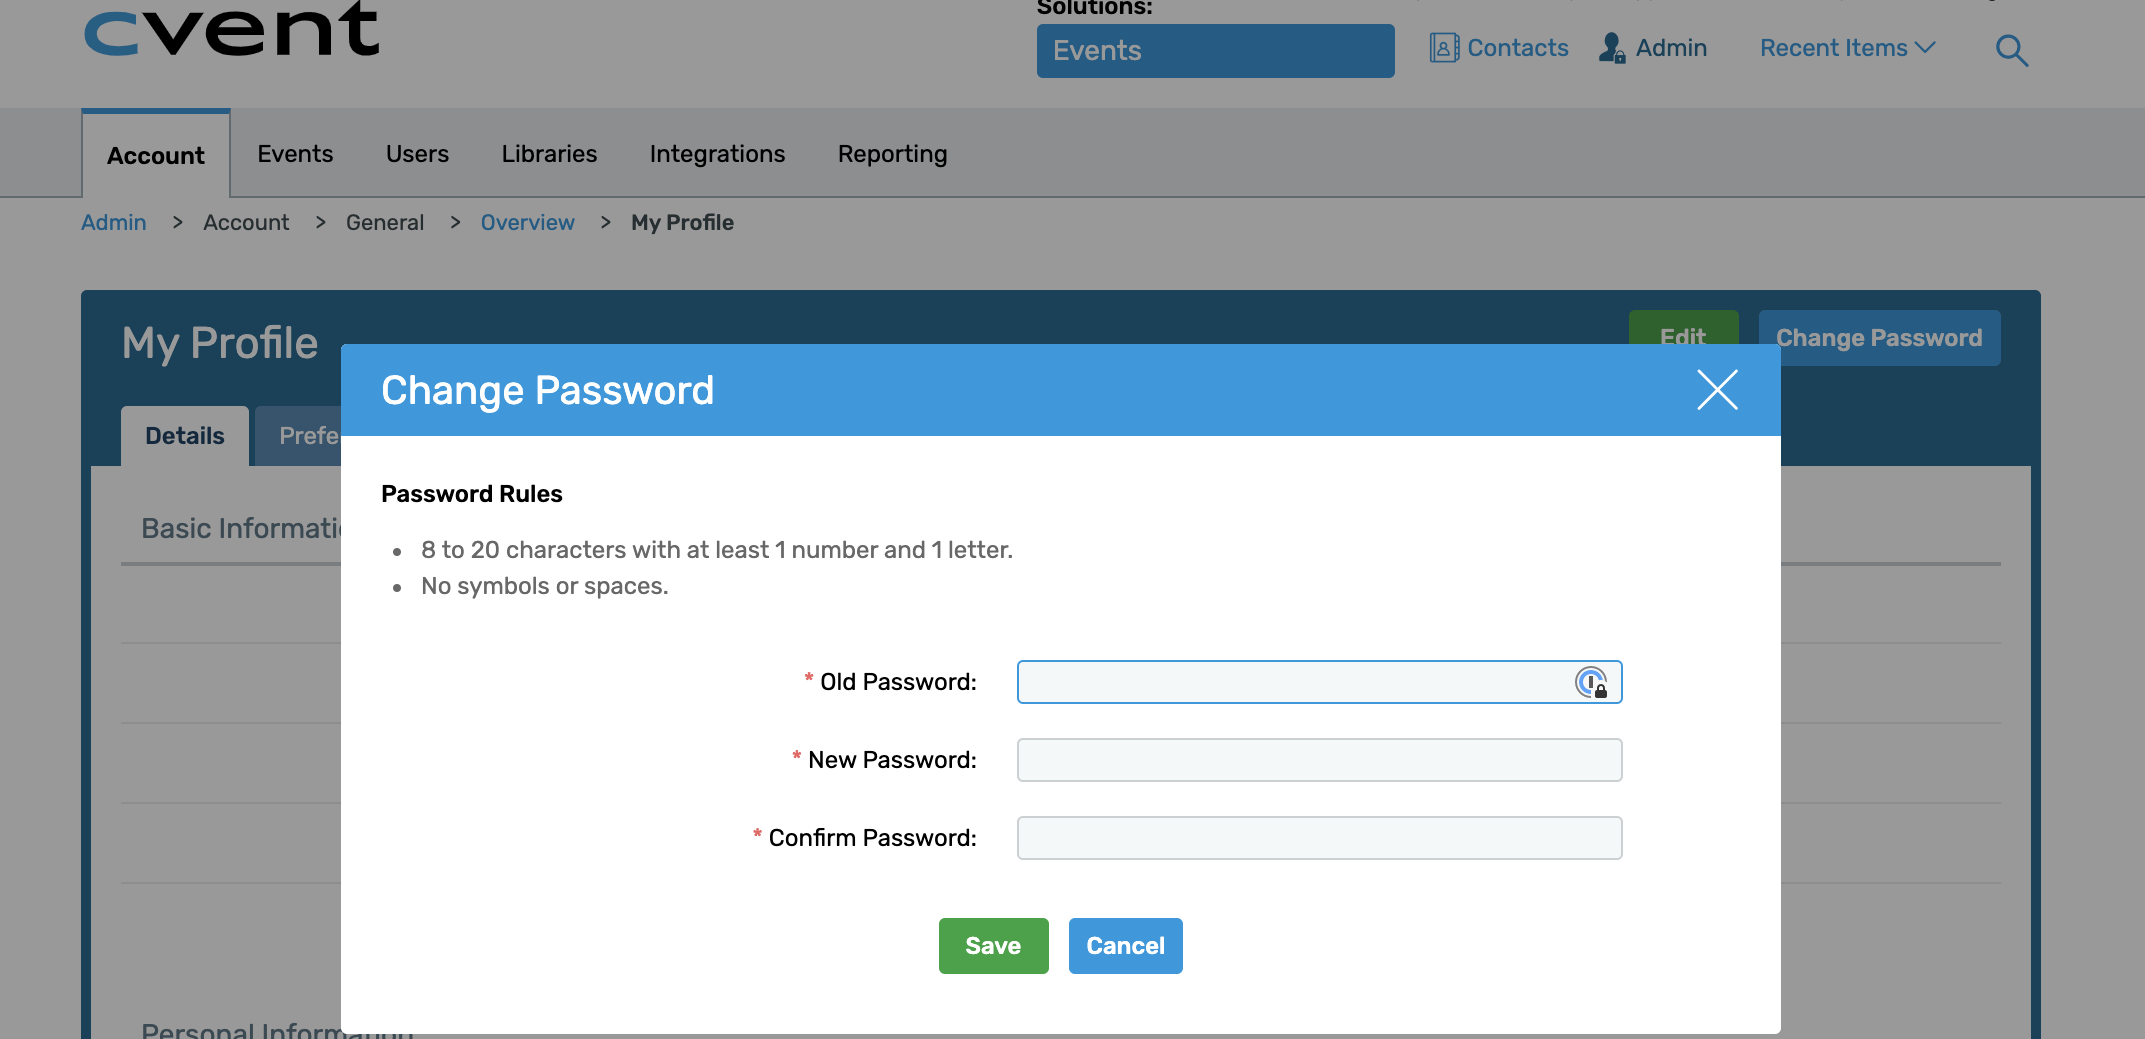The image size is (2145, 1039).
Task: Follow the Overview breadcrumb link
Action: 527,222
